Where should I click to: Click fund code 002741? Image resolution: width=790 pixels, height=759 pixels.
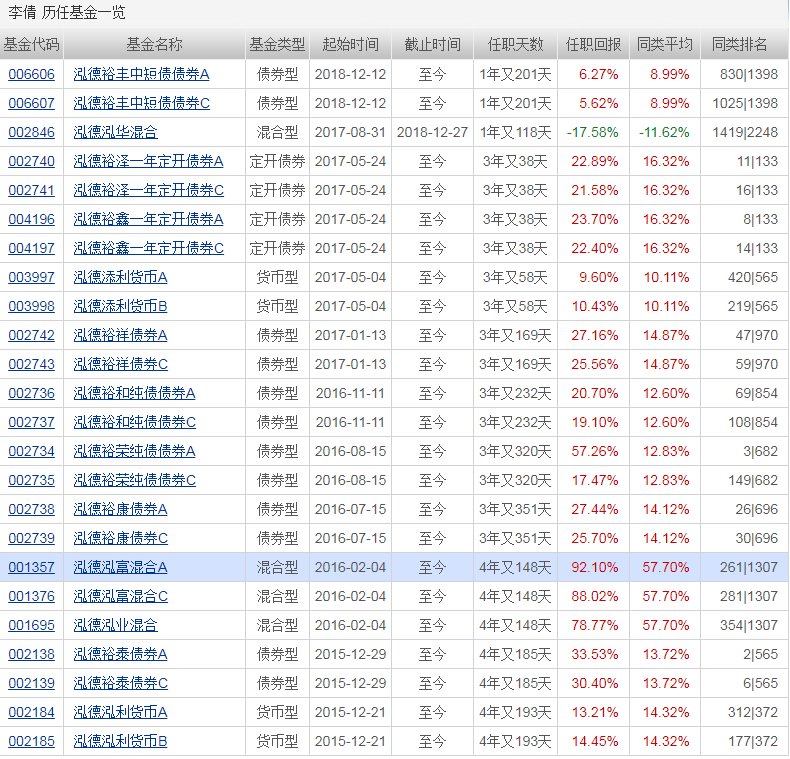[x=31, y=190]
